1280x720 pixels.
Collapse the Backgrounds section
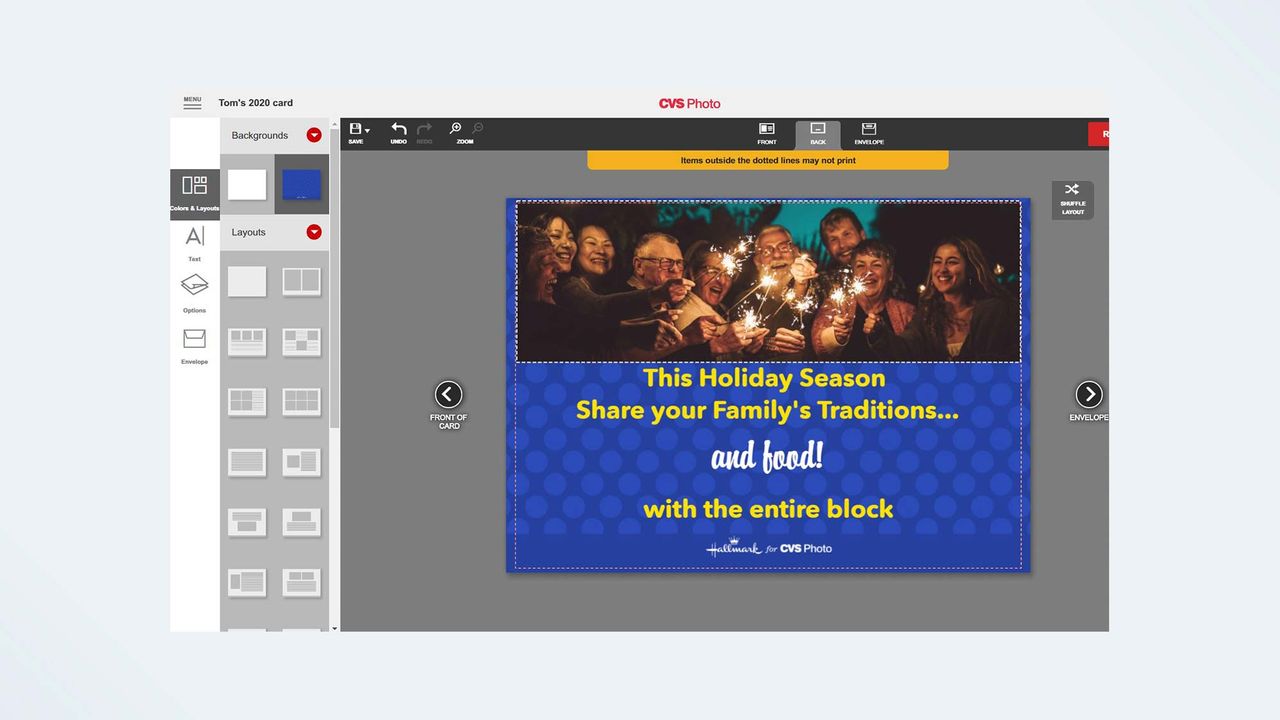(x=314, y=135)
